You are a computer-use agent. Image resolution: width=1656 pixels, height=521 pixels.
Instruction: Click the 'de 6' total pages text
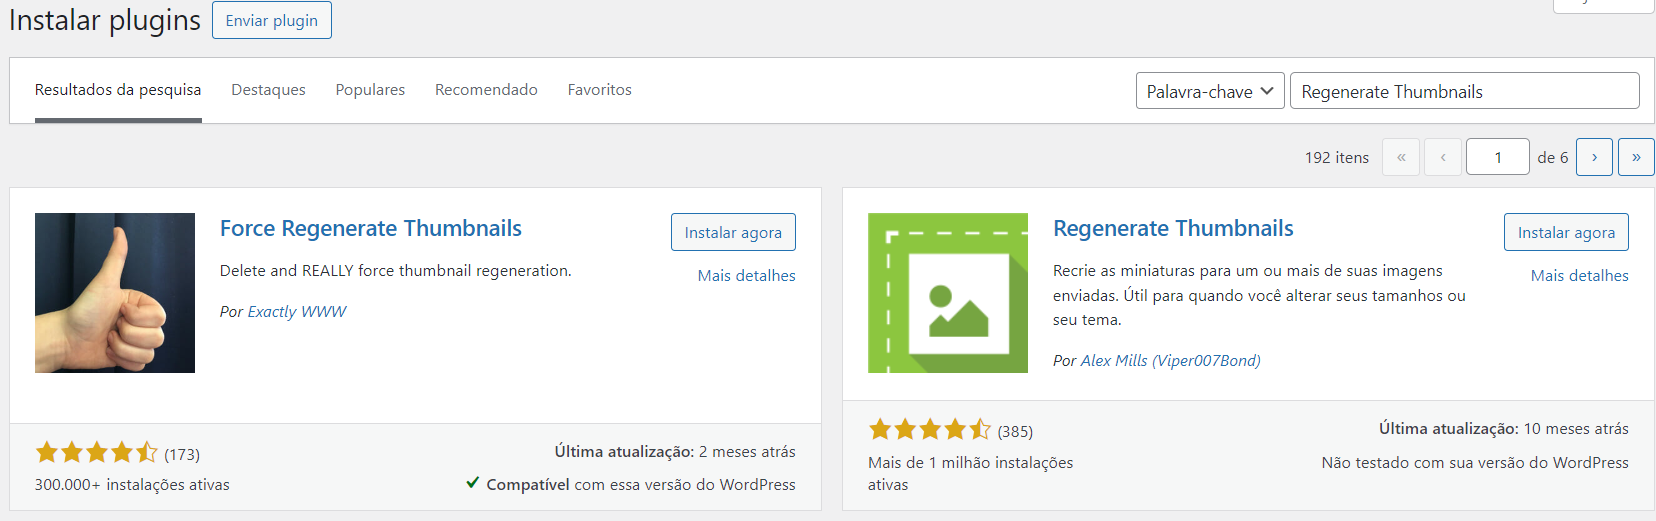pos(1553,158)
